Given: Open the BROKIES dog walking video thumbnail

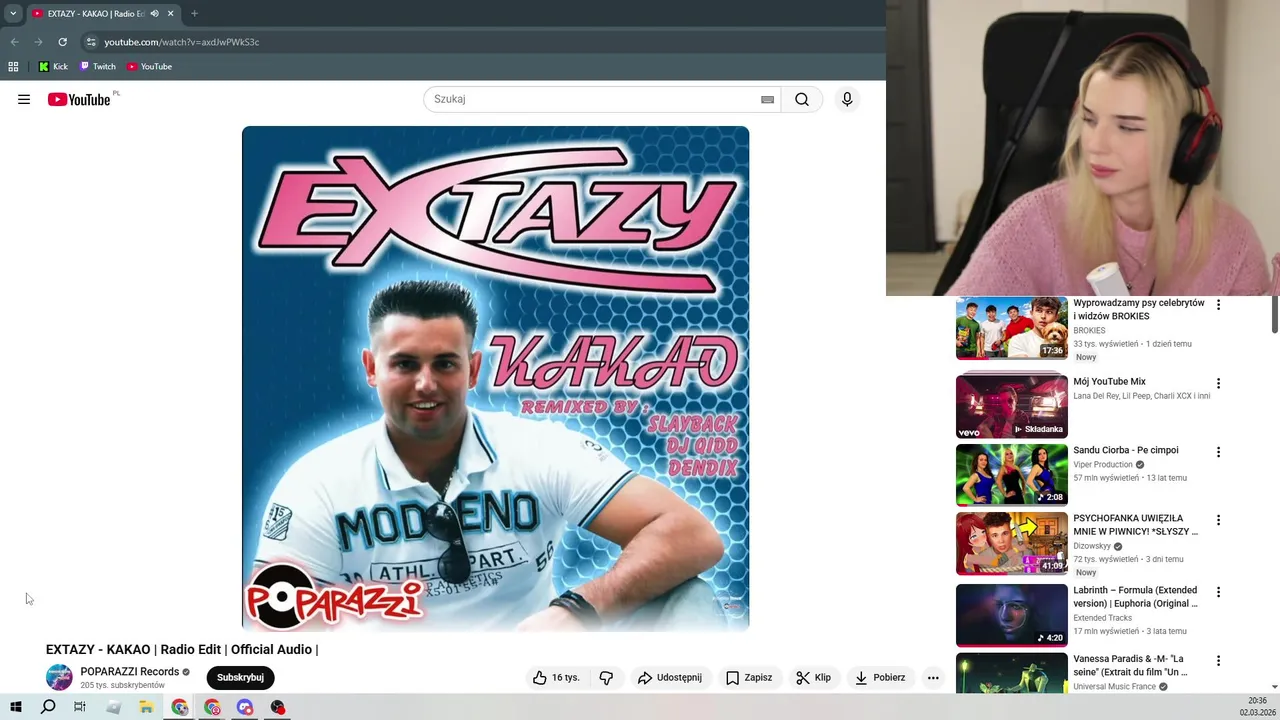Looking at the screenshot, I should pos(1012,328).
